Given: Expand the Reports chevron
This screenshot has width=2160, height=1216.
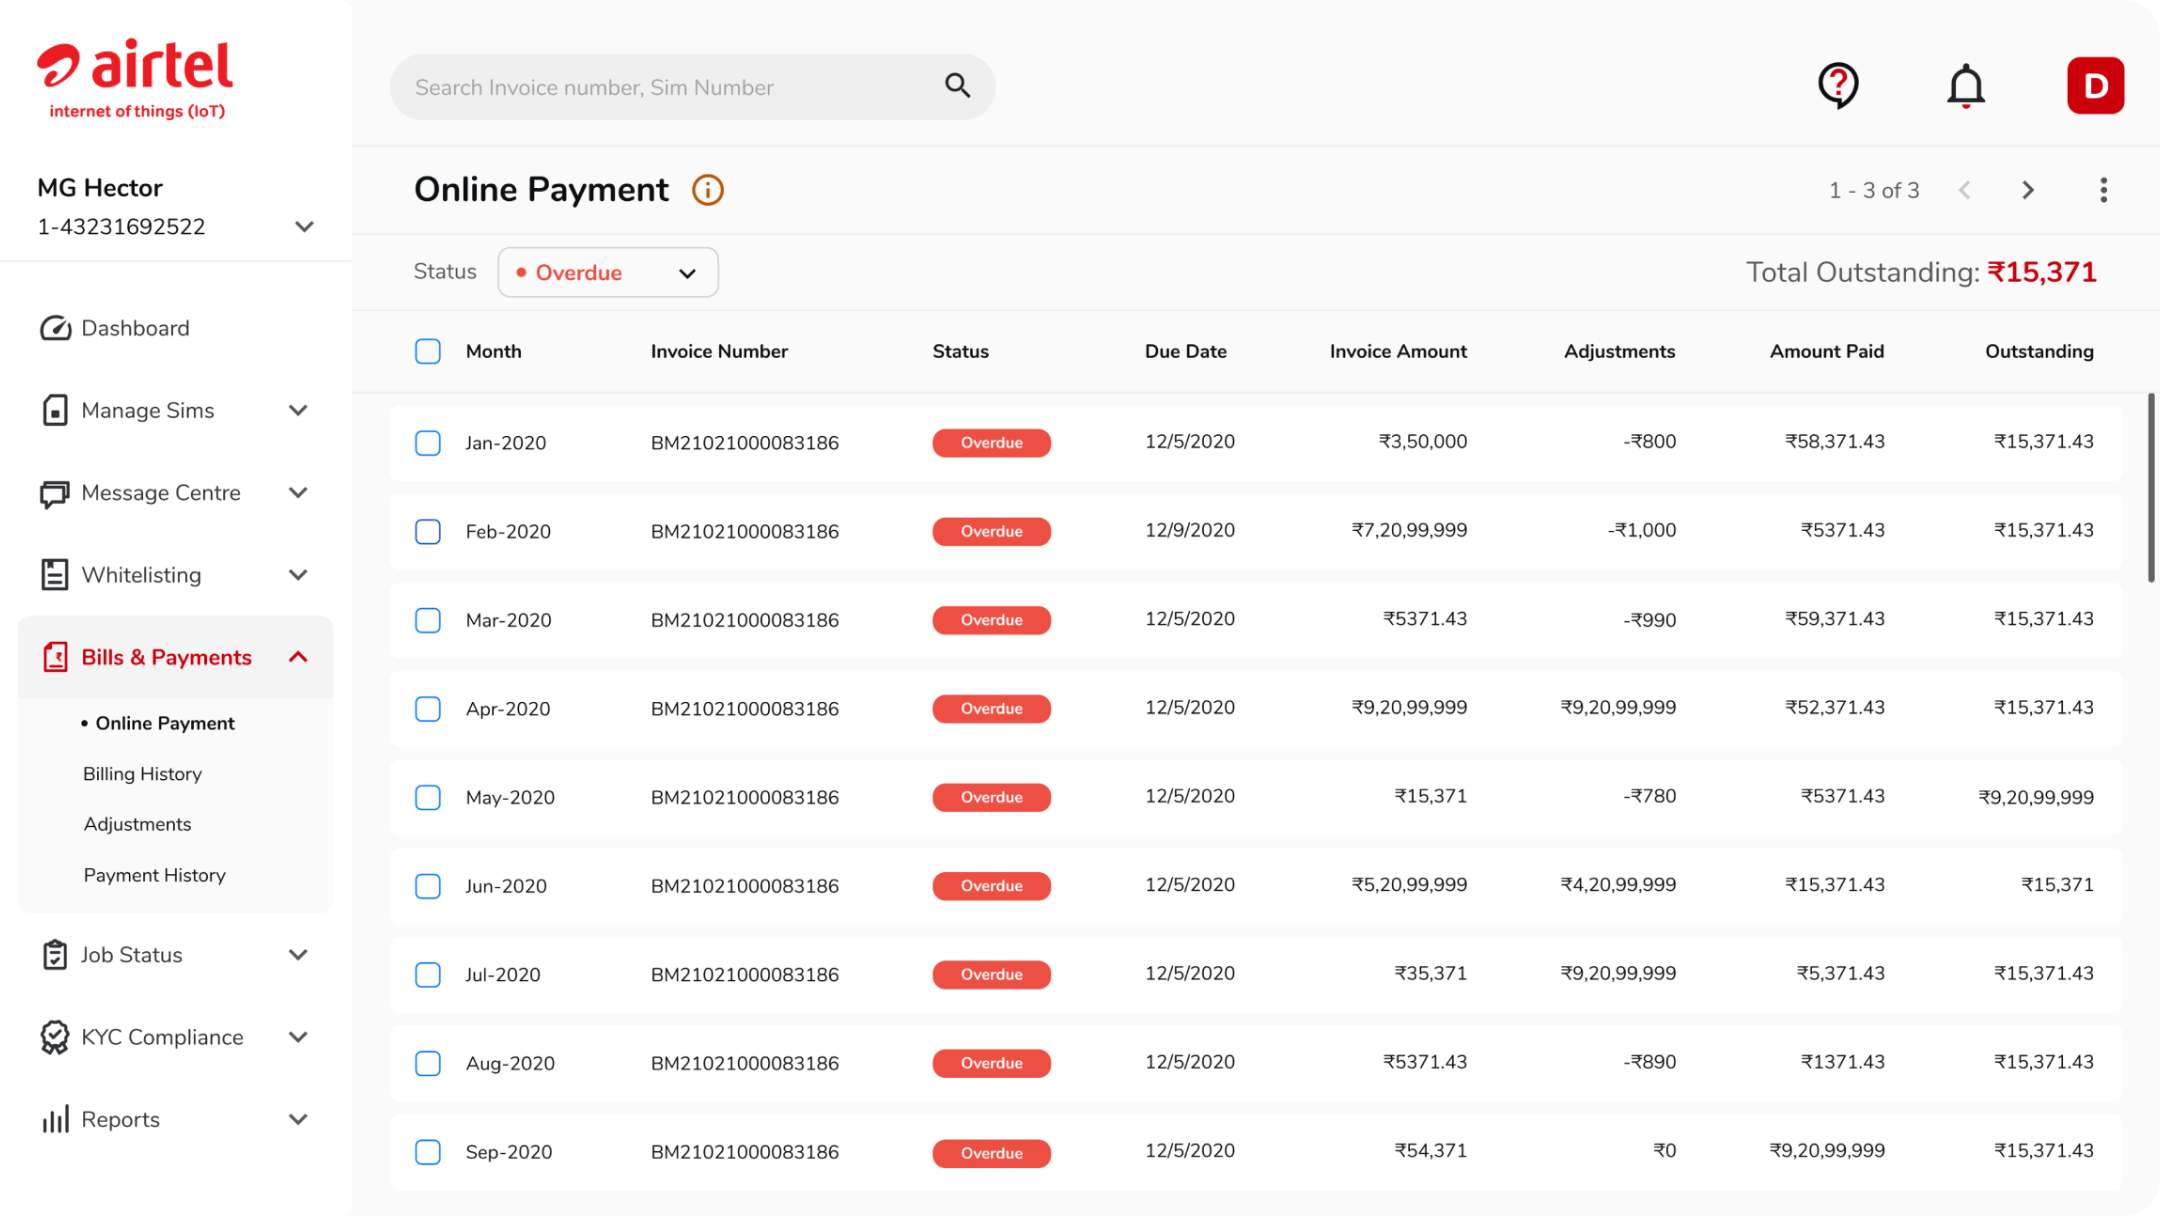Looking at the screenshot, I should (298, 1119).
